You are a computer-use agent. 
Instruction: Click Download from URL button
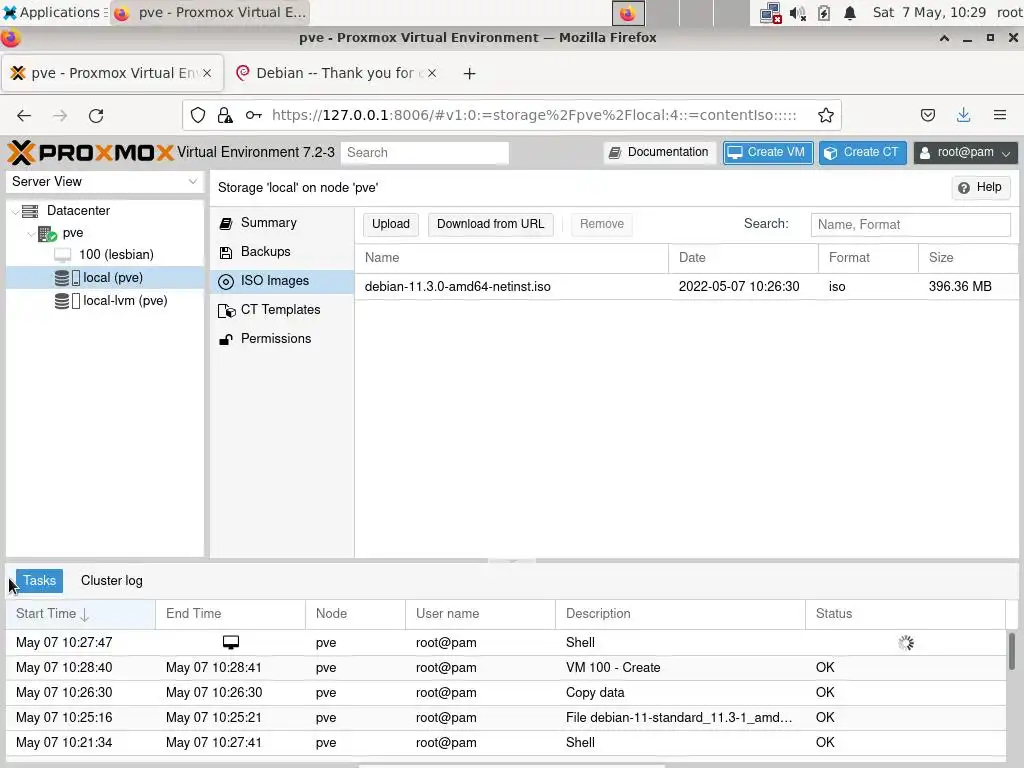pyautogui.click(x=490, y=224)
